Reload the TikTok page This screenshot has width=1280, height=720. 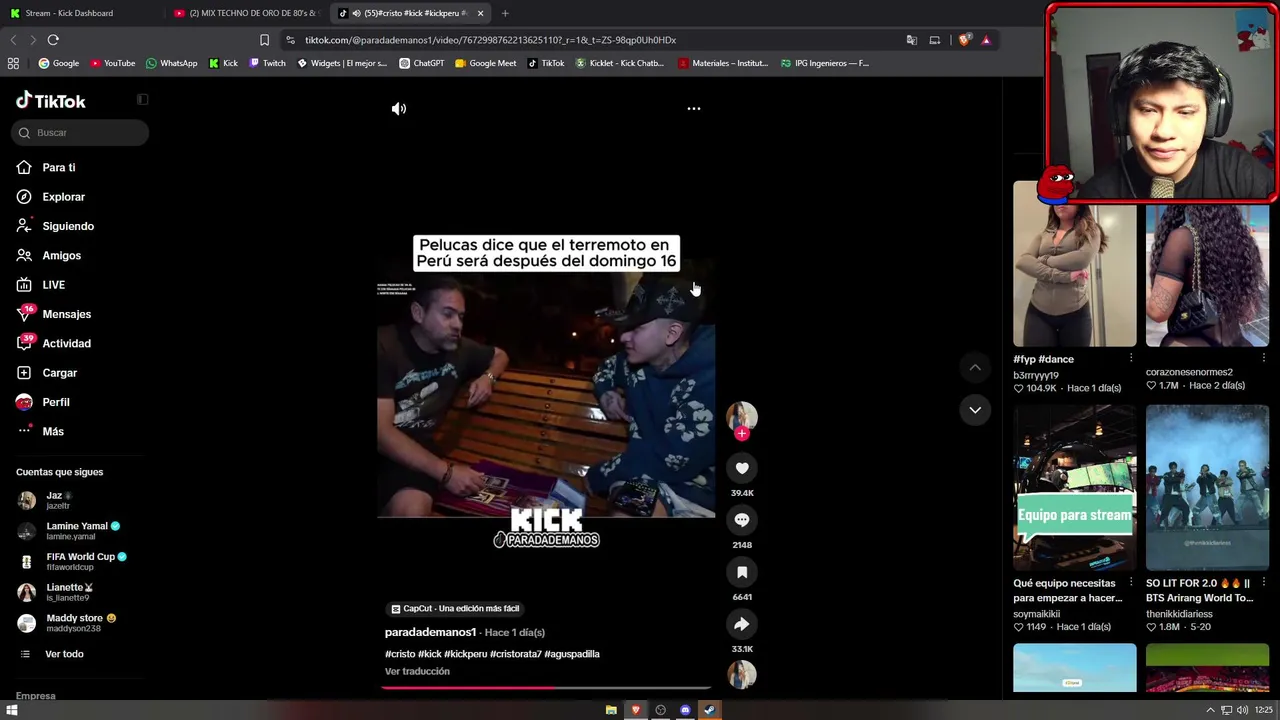(53, 40)
